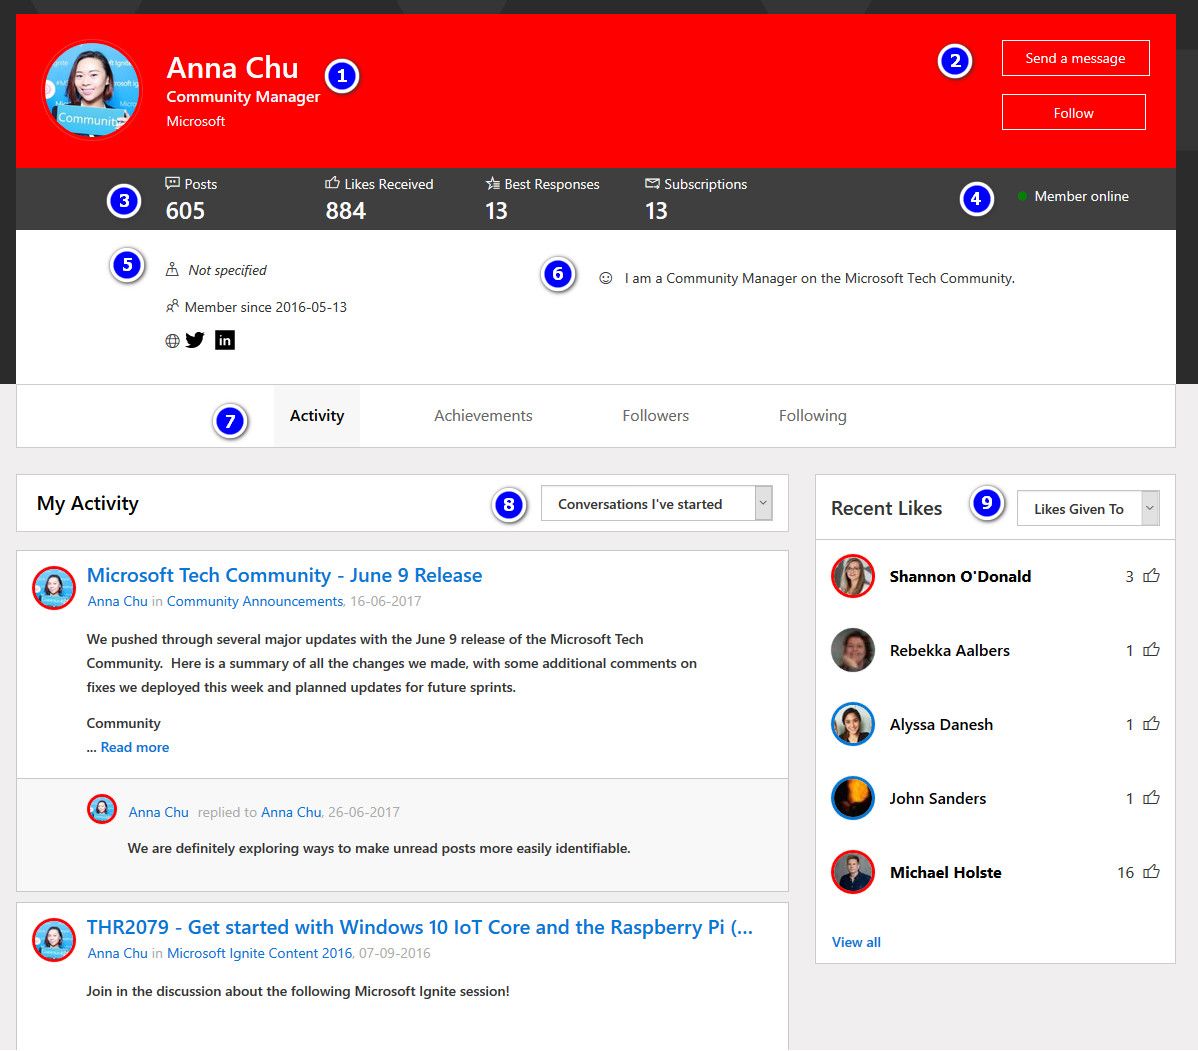Image resolution: width=1198 pixels, height=1051 pixels.
Task: Click the thumbs-up beside Shannon O'Donald
Action: [1150, 575]
